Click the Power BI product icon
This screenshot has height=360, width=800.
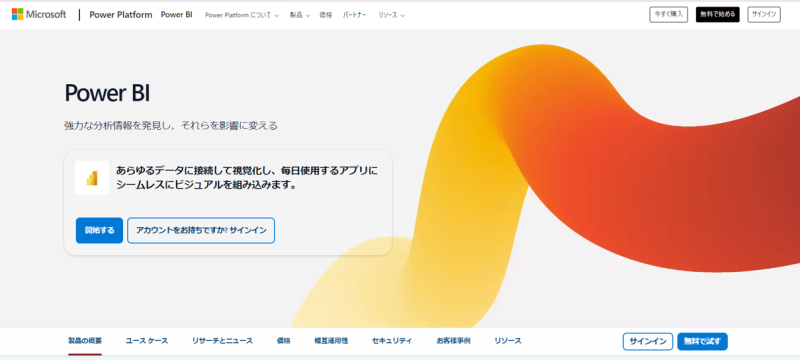tap(92, 178)
